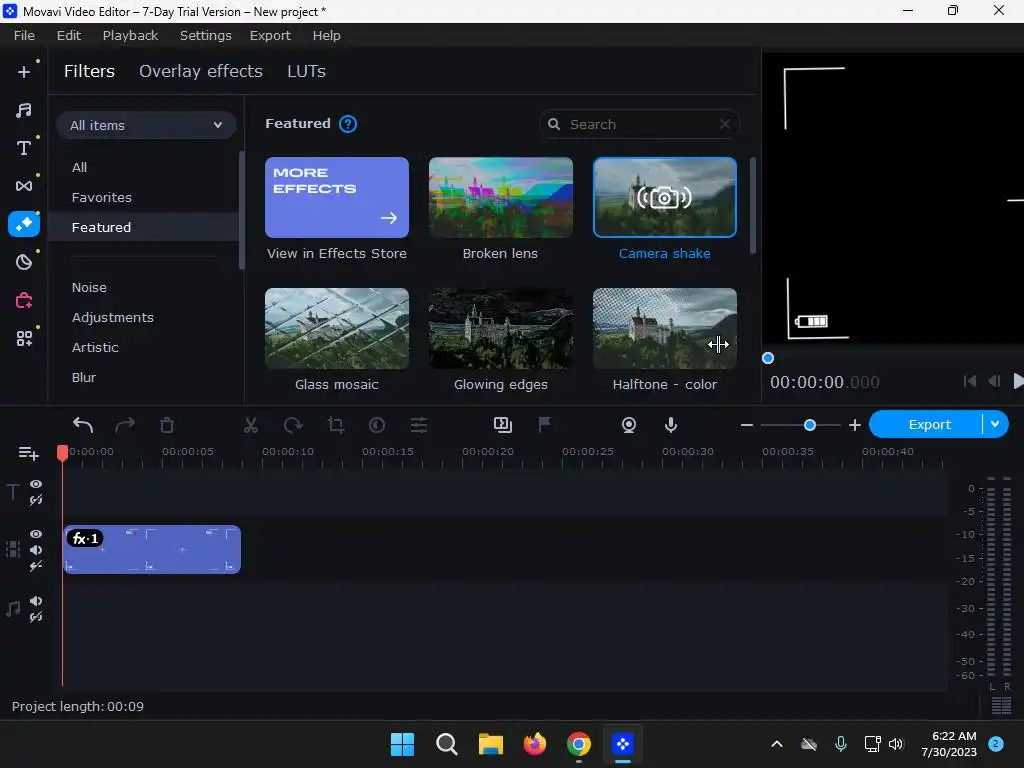Select the Artistic filter category
The height and width of the screenshot is (768, 1024).
coord(95,347)
